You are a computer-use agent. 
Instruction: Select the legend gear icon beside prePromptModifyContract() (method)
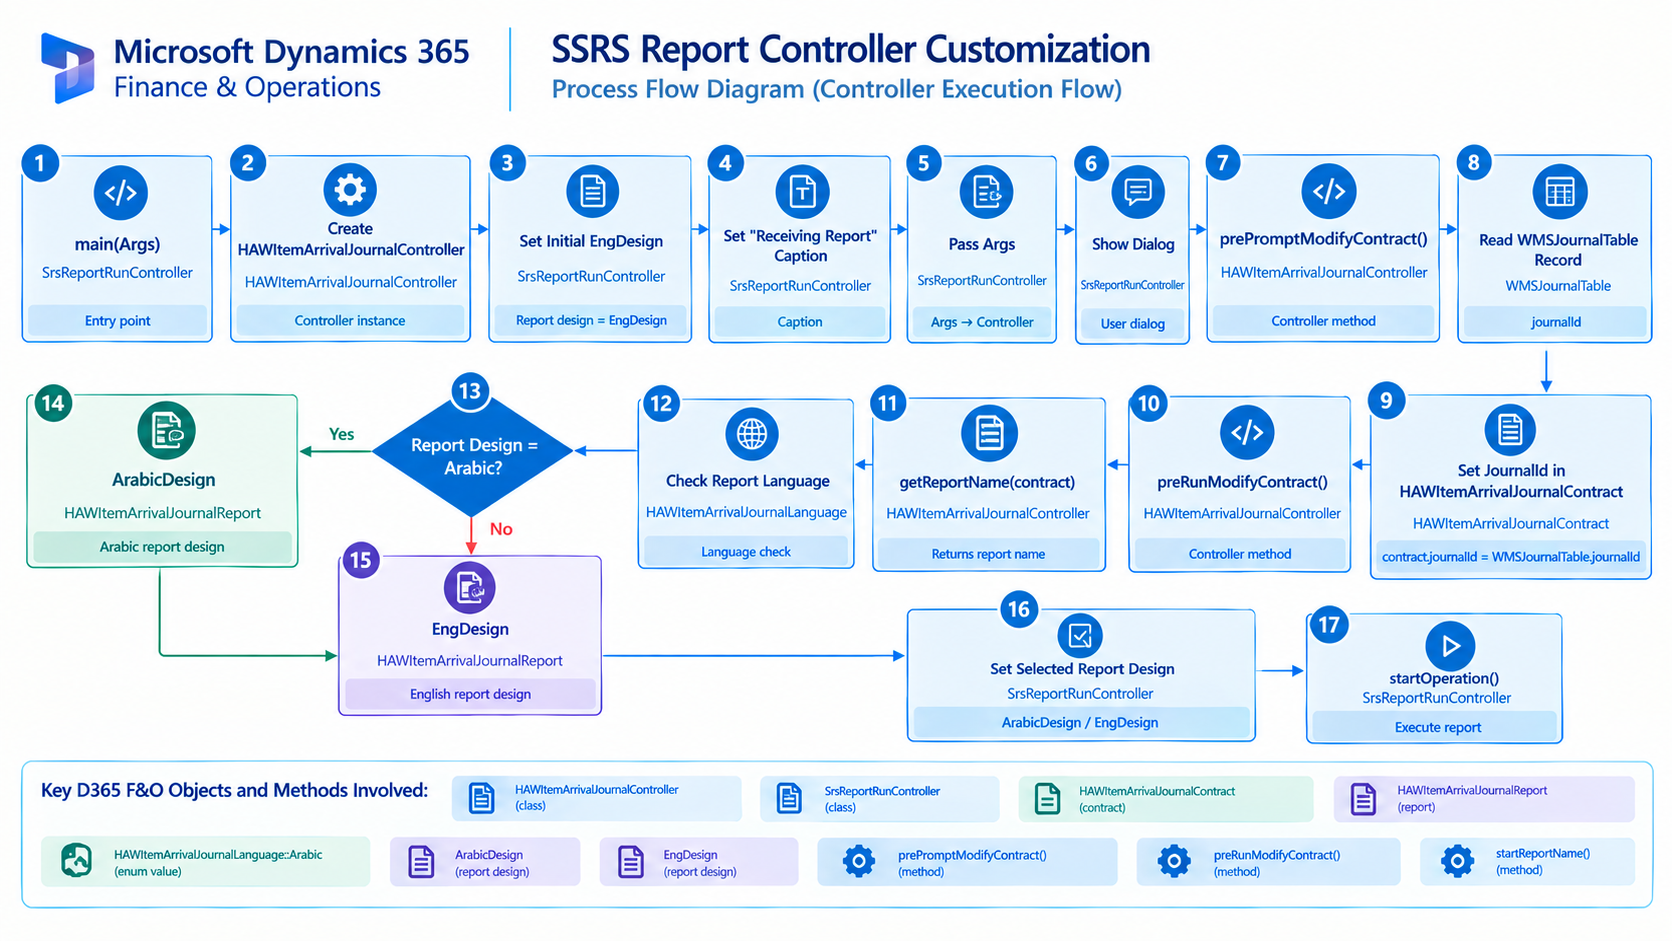859,861
